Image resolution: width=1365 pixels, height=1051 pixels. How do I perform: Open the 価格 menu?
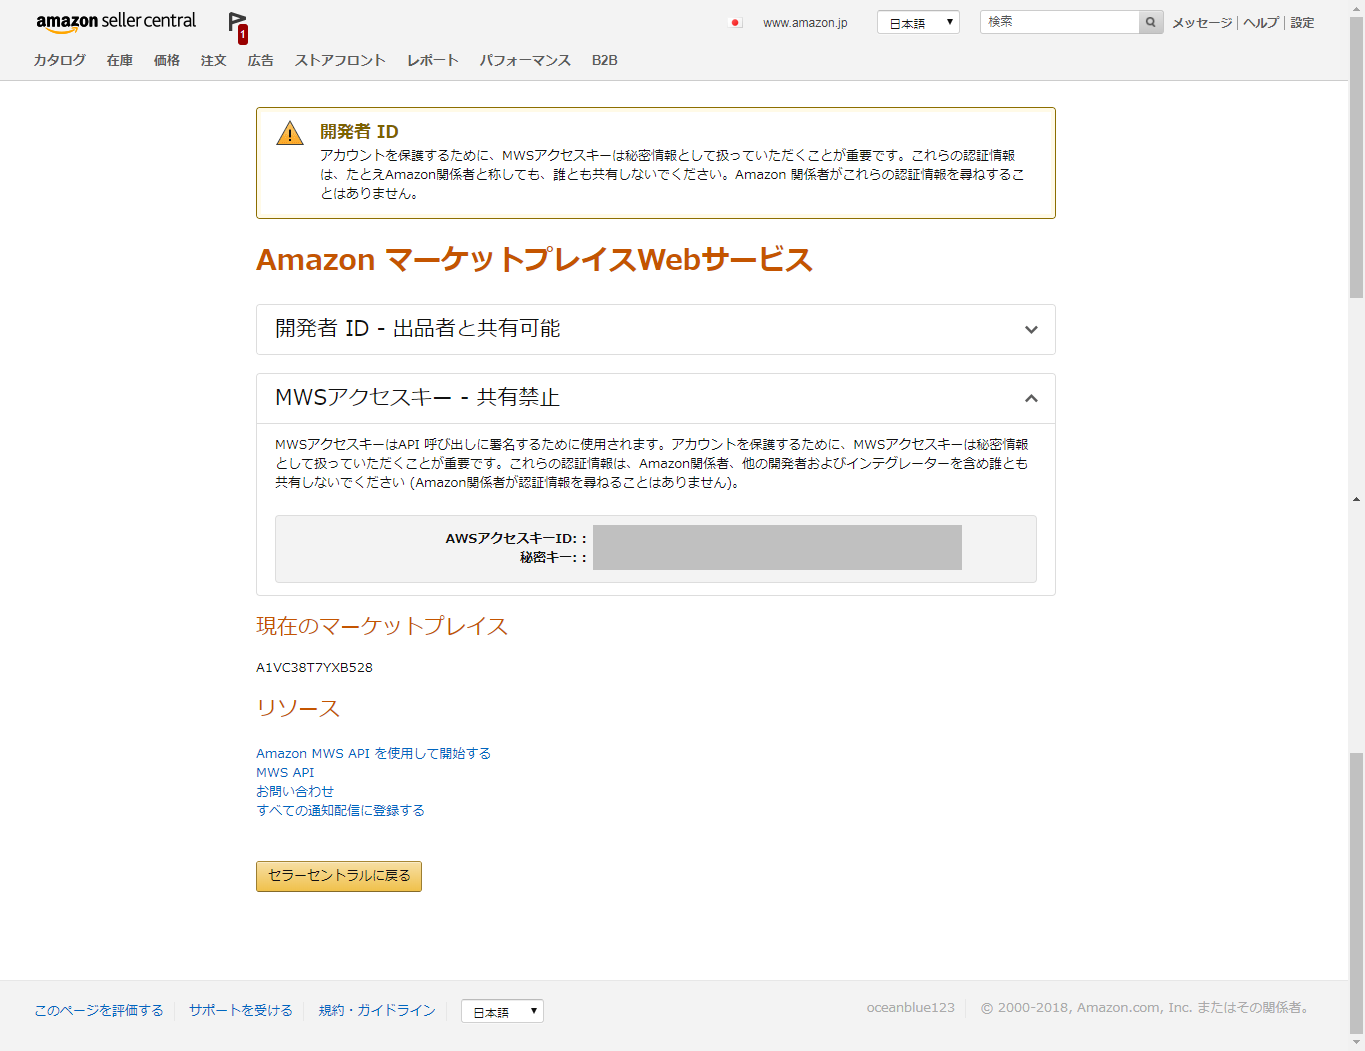click(x=167, y=60)
